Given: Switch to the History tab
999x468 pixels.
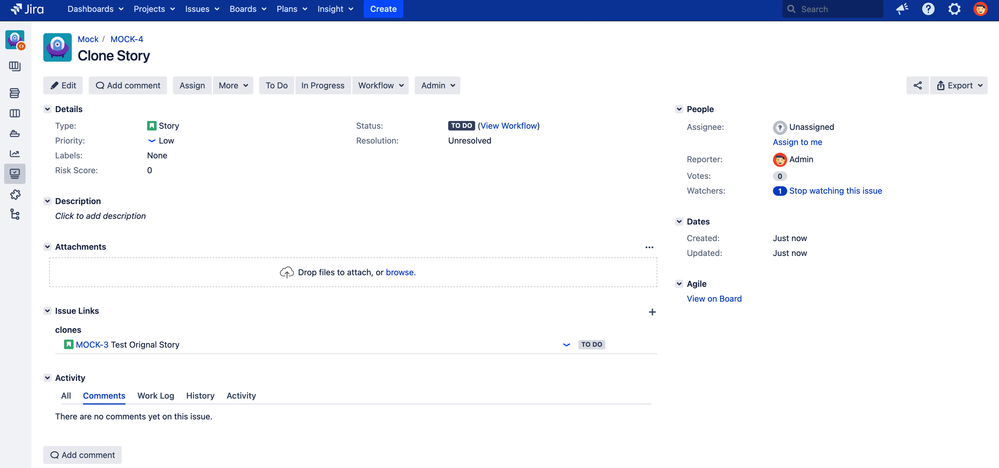Looking at the screenshot, I should tap(200, 395).
